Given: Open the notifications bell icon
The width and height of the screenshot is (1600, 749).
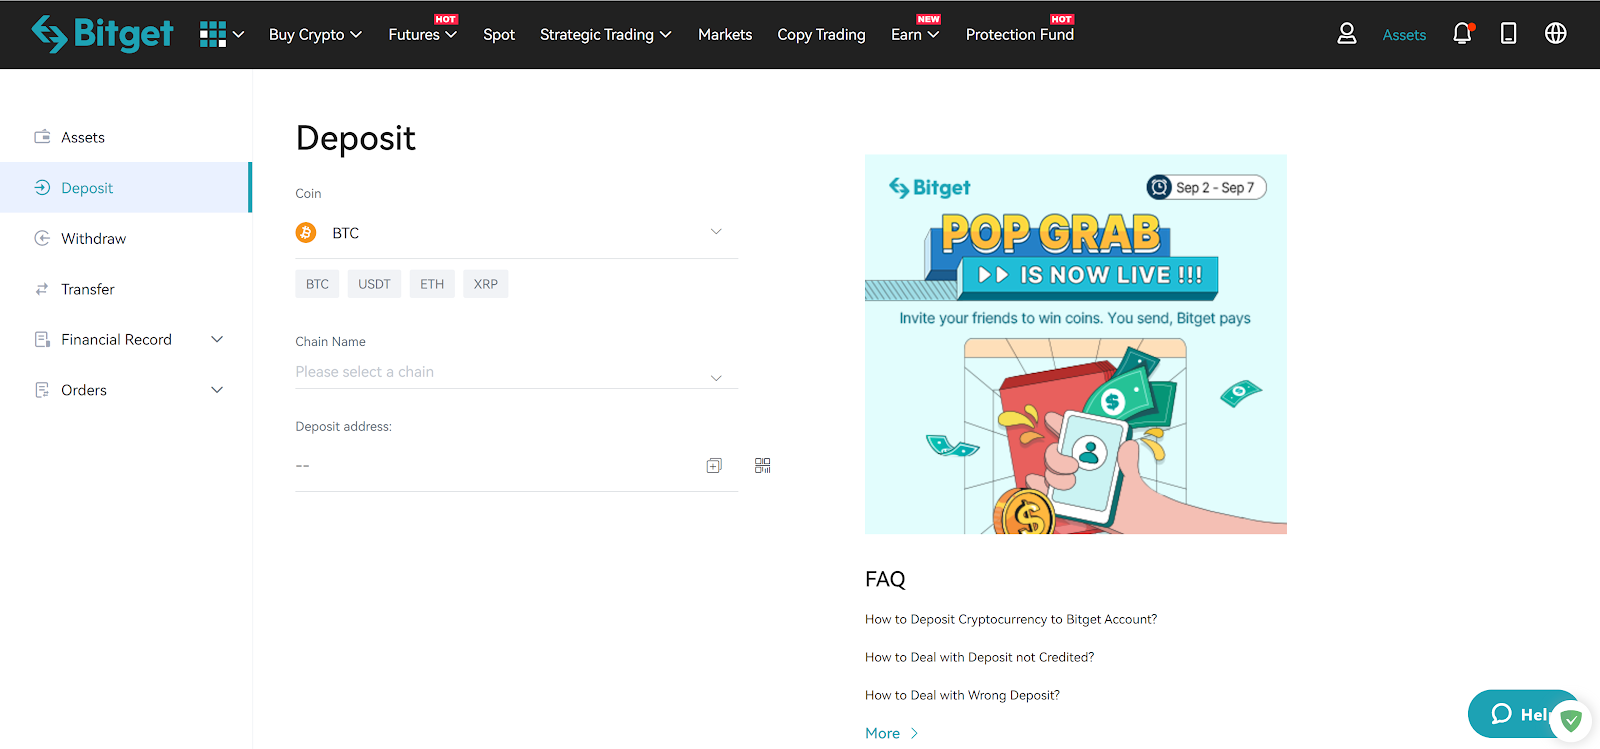Looking at the screenshot, I should pos(1462,34).
